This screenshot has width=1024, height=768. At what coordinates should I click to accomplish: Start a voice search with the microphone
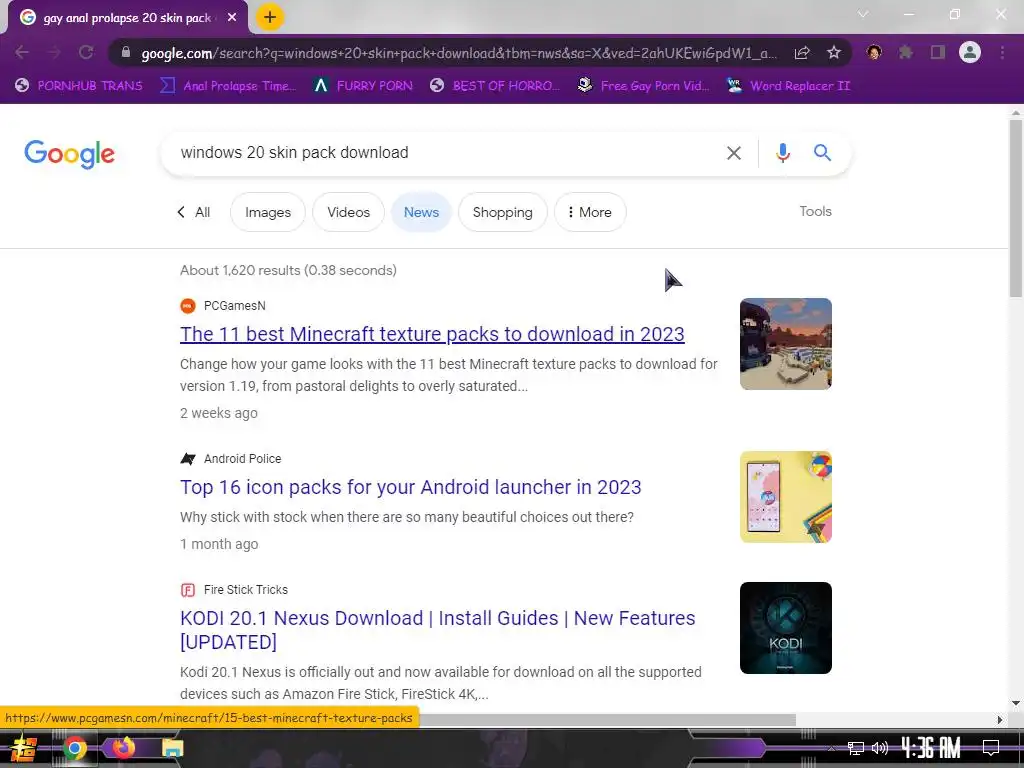782,153
